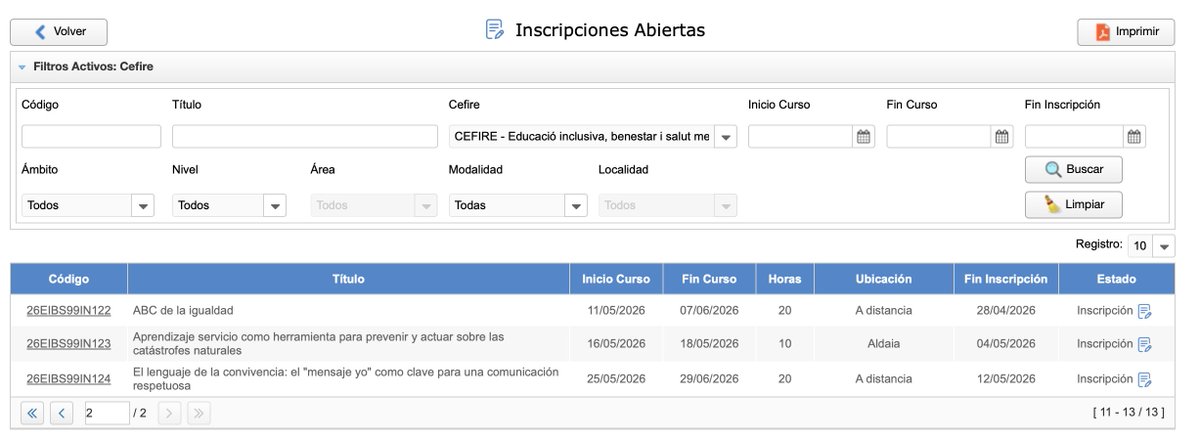
Task: Sort by Título column header
Action: point(348,279)
